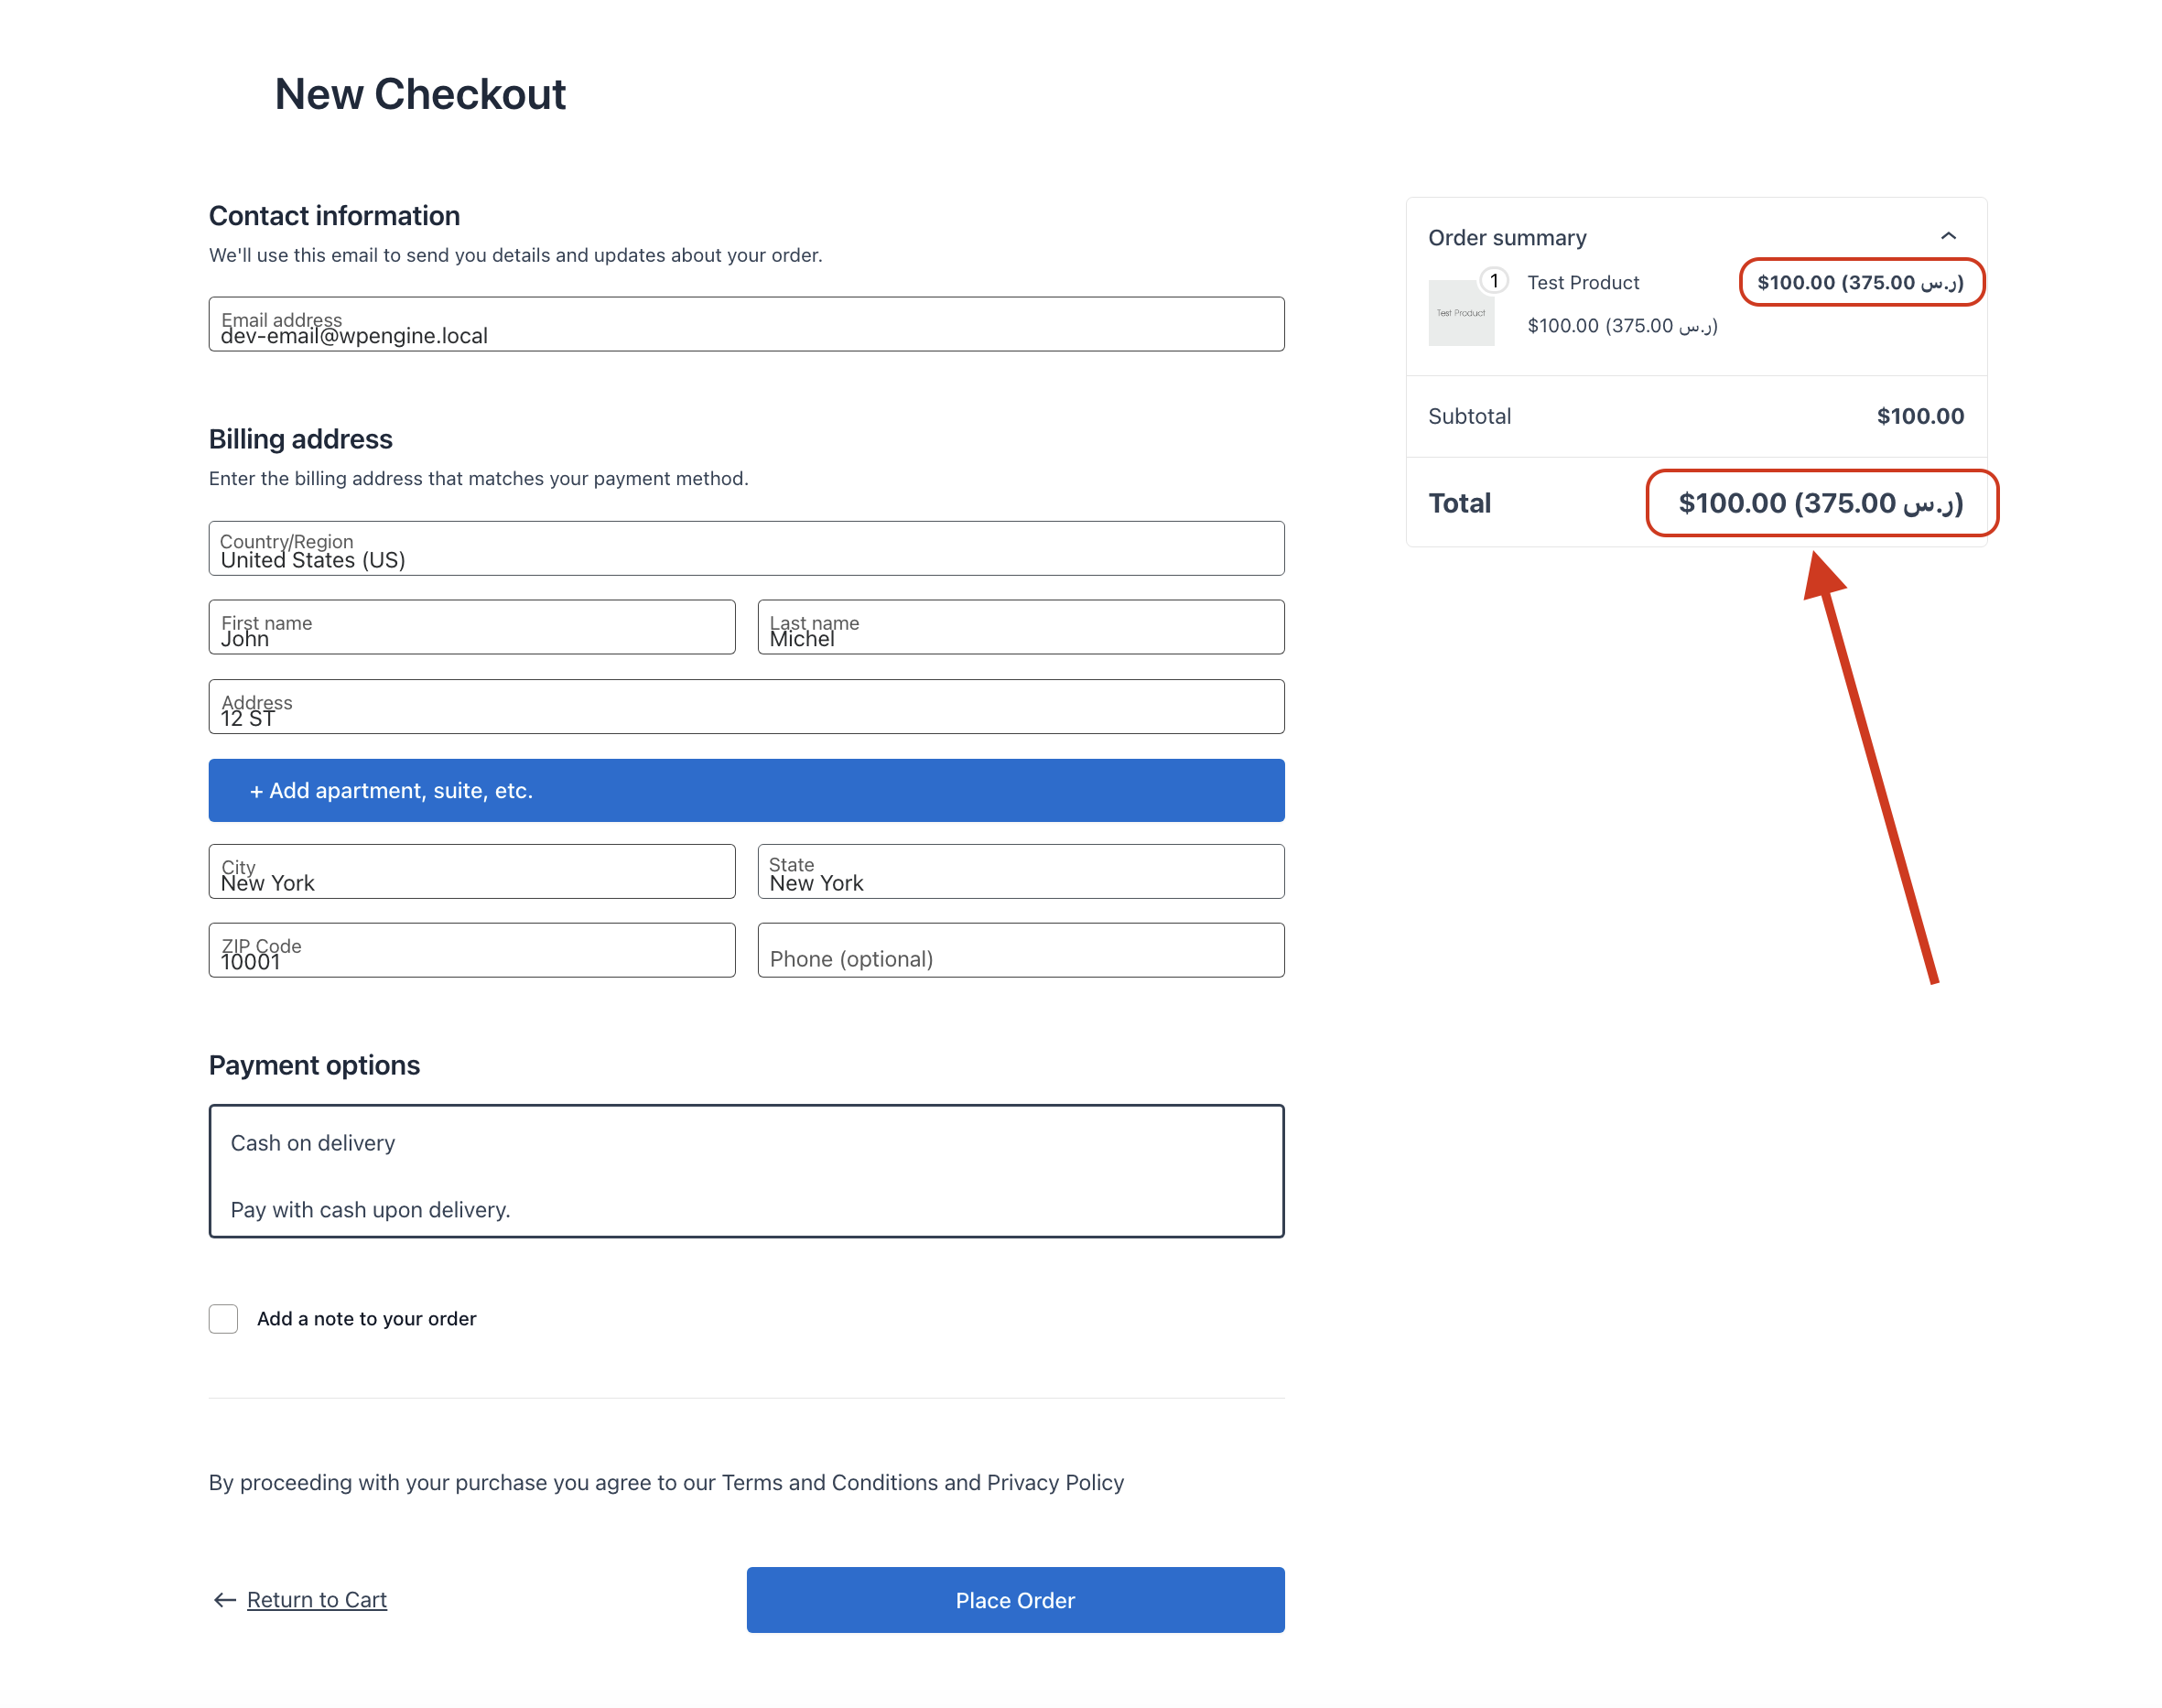Click the Test Product name
Viewport: 2162px width, 1708px height.
click(x=1583, y=283)
